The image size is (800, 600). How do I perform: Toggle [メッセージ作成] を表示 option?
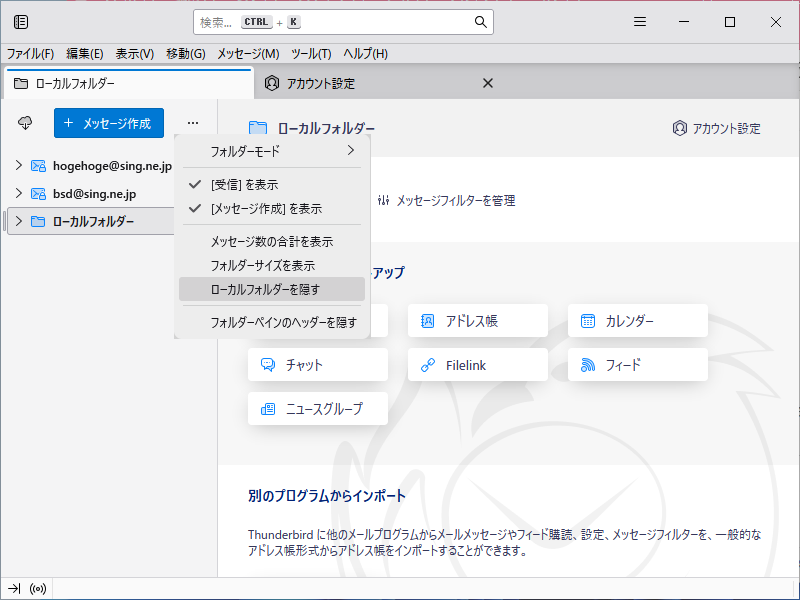click(271, 209)
